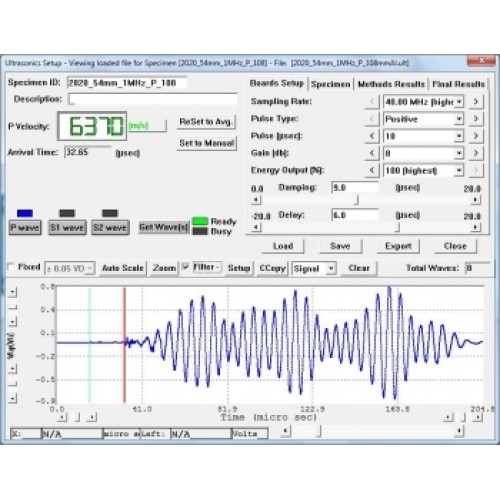This screenshot has height=500, width=500.
Task: Toggle the Filter checkbox
Action: click(x=186, y=267)
